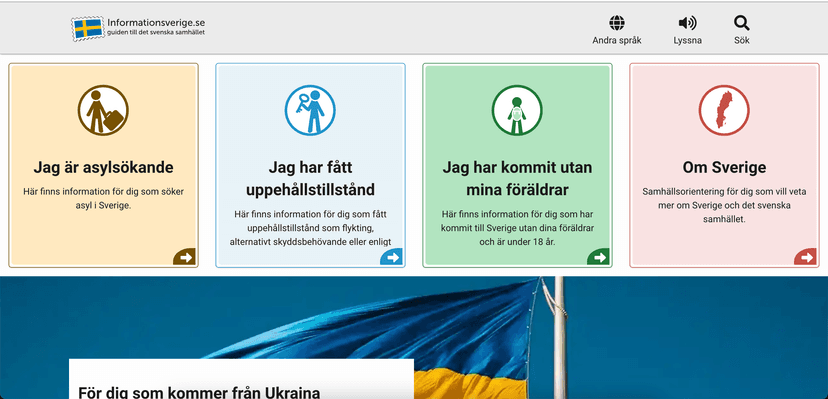This screenshot has height=399, width=828.
Task: Open search via magnifier icon
Action: [x=741, y=23]
